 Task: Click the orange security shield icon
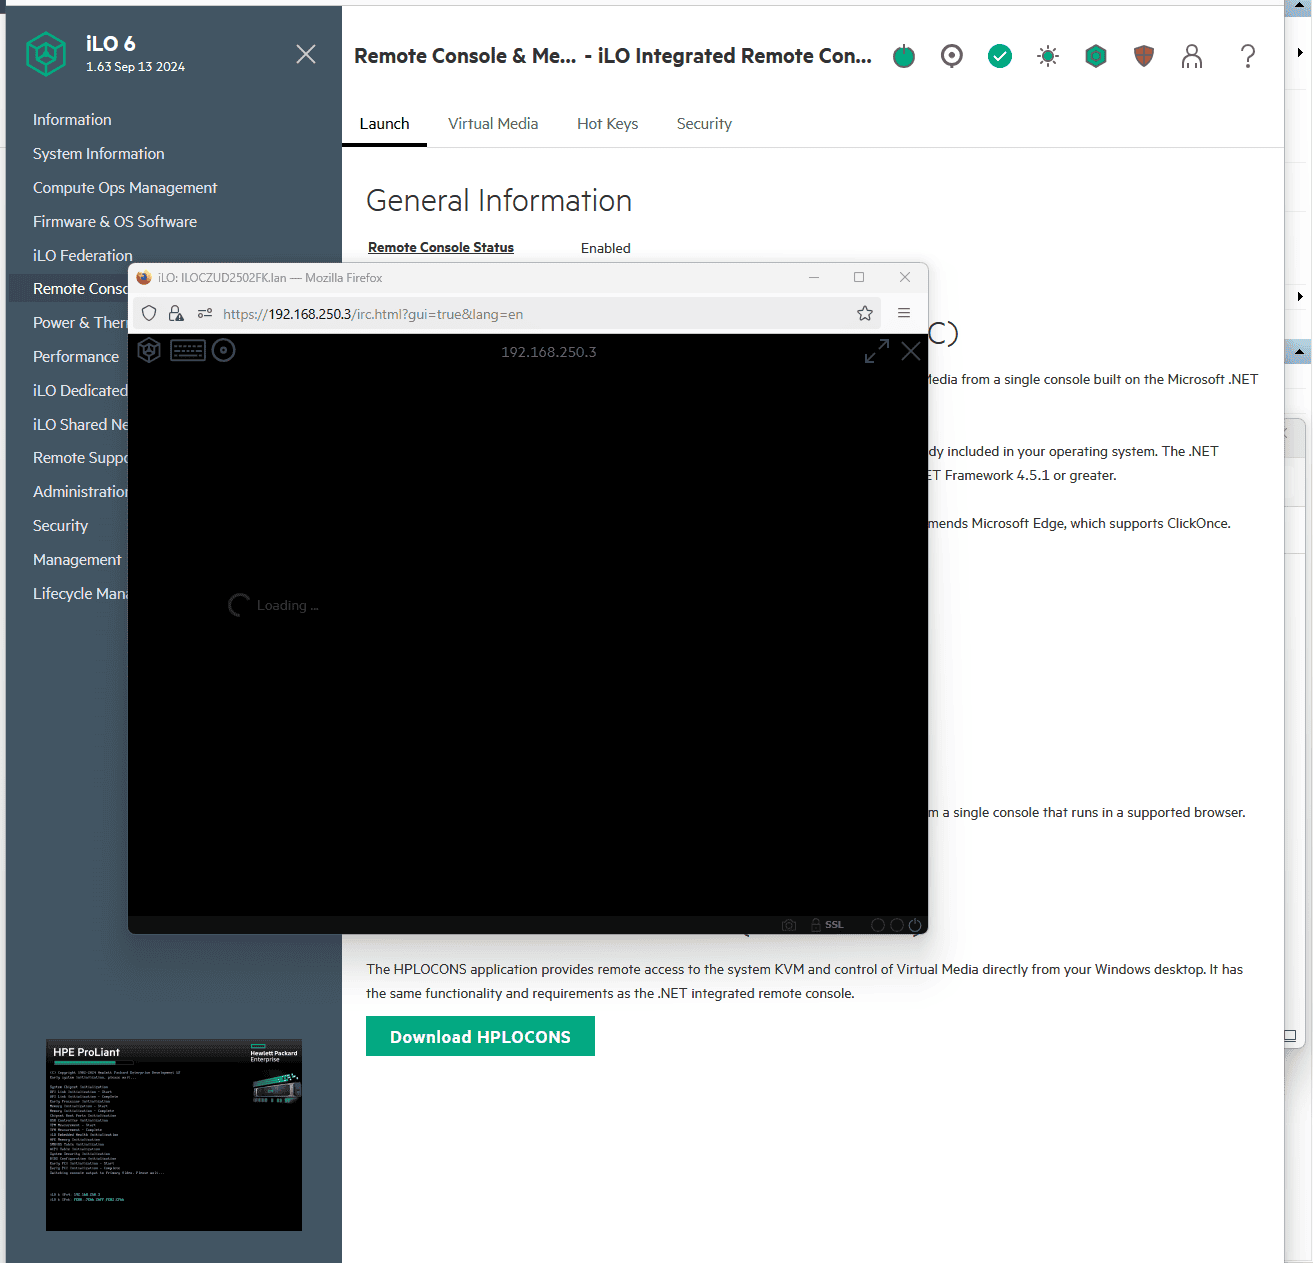[x=1144, y=56]
